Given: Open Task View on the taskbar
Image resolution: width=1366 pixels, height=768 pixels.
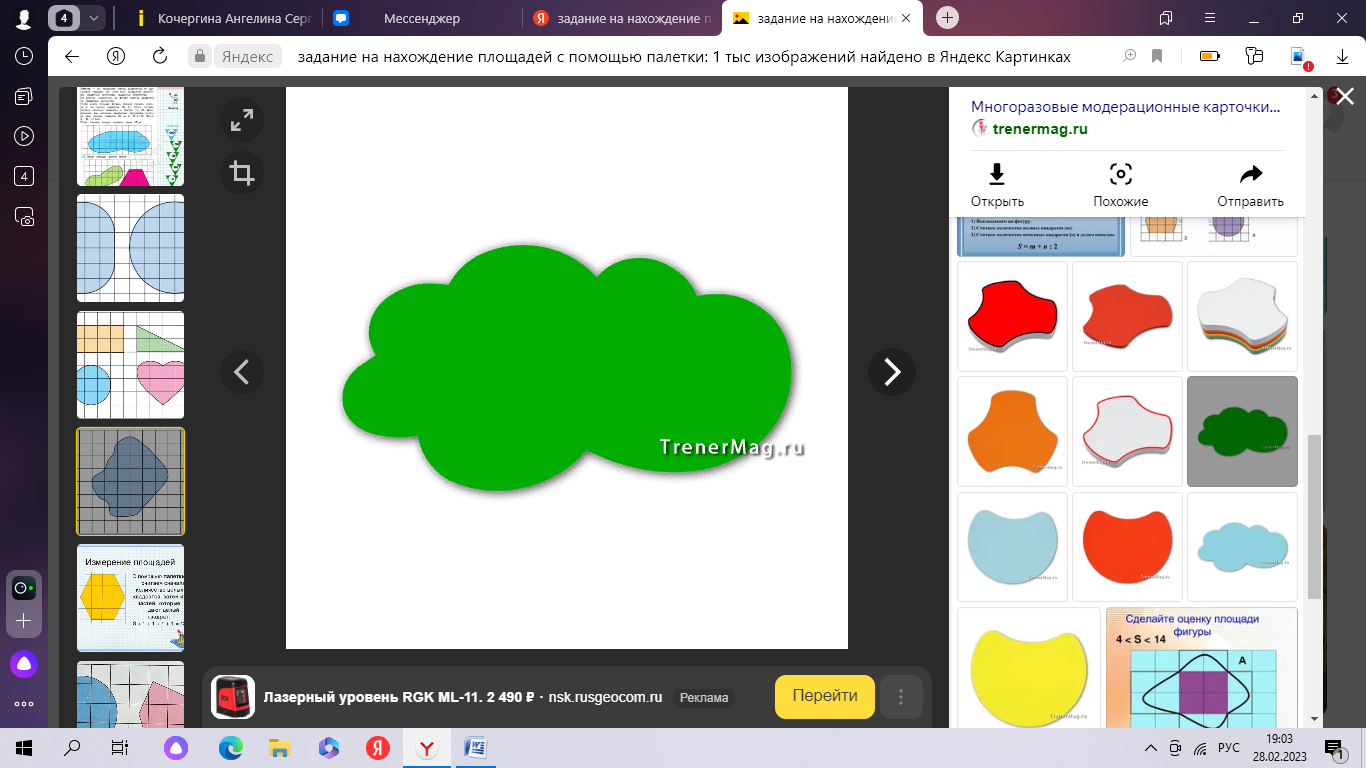Looking at the screenshot, I should pyautogui.click(x=120, y=747).
